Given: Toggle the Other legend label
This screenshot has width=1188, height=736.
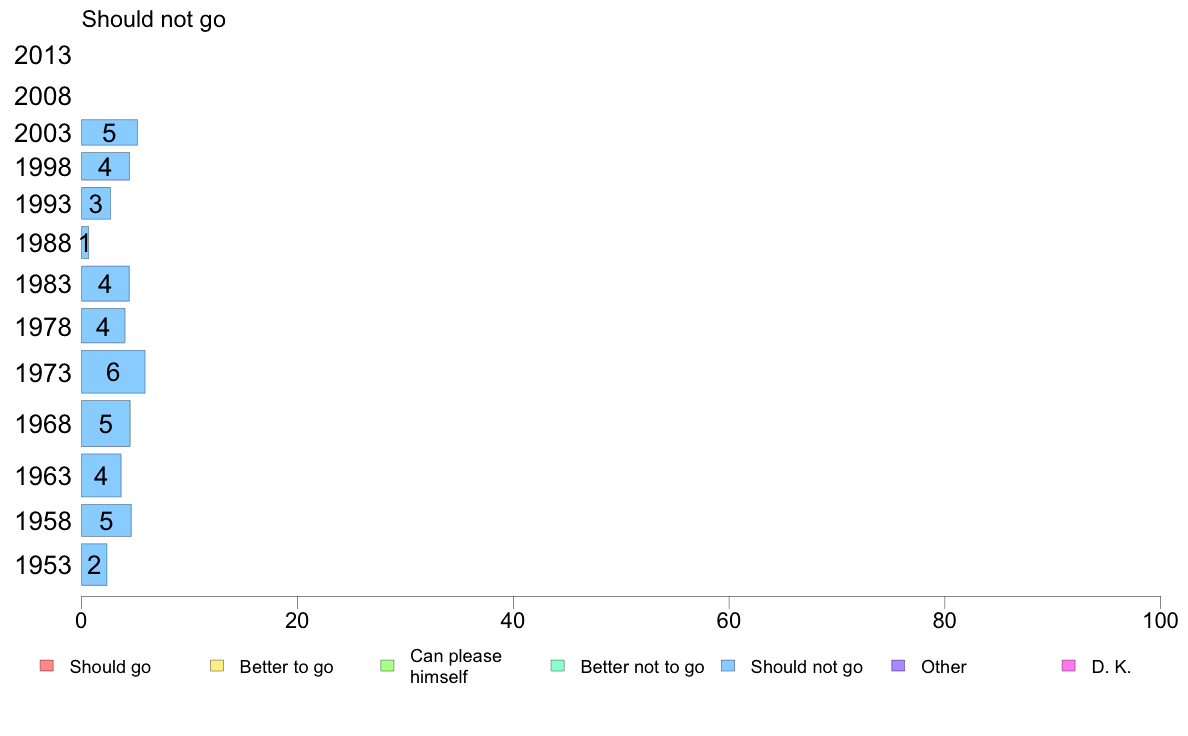Looking at the screenshot, I should (x=943, y=667).
